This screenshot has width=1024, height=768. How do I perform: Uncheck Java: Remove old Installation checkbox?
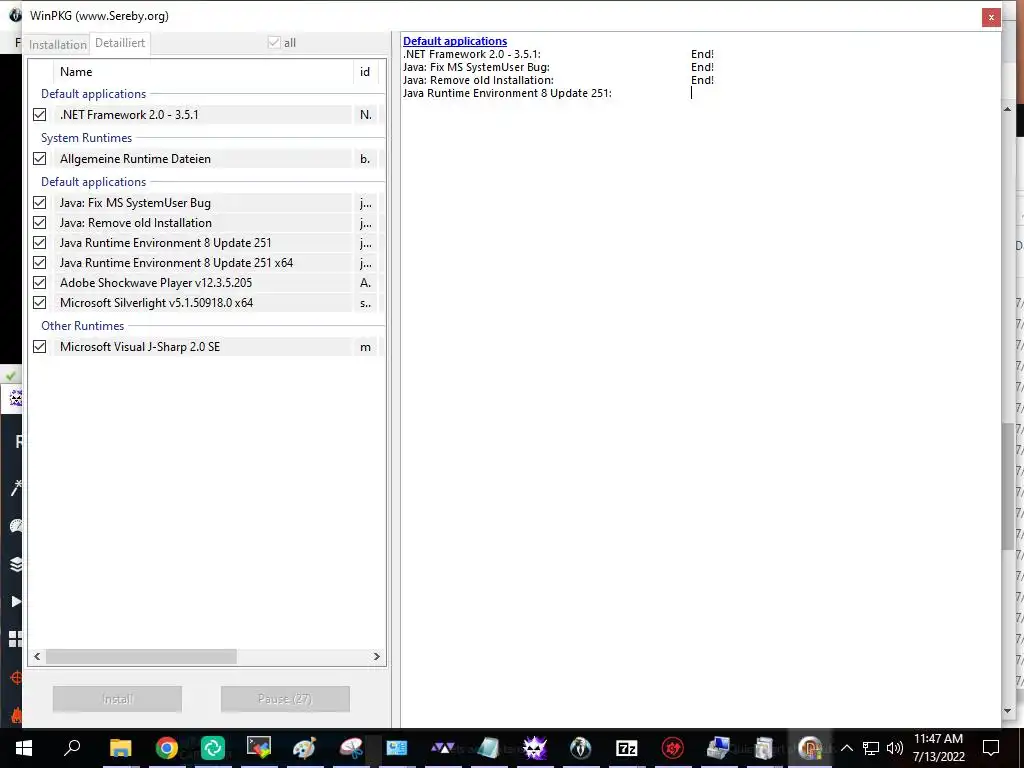(x=40, y=223)
